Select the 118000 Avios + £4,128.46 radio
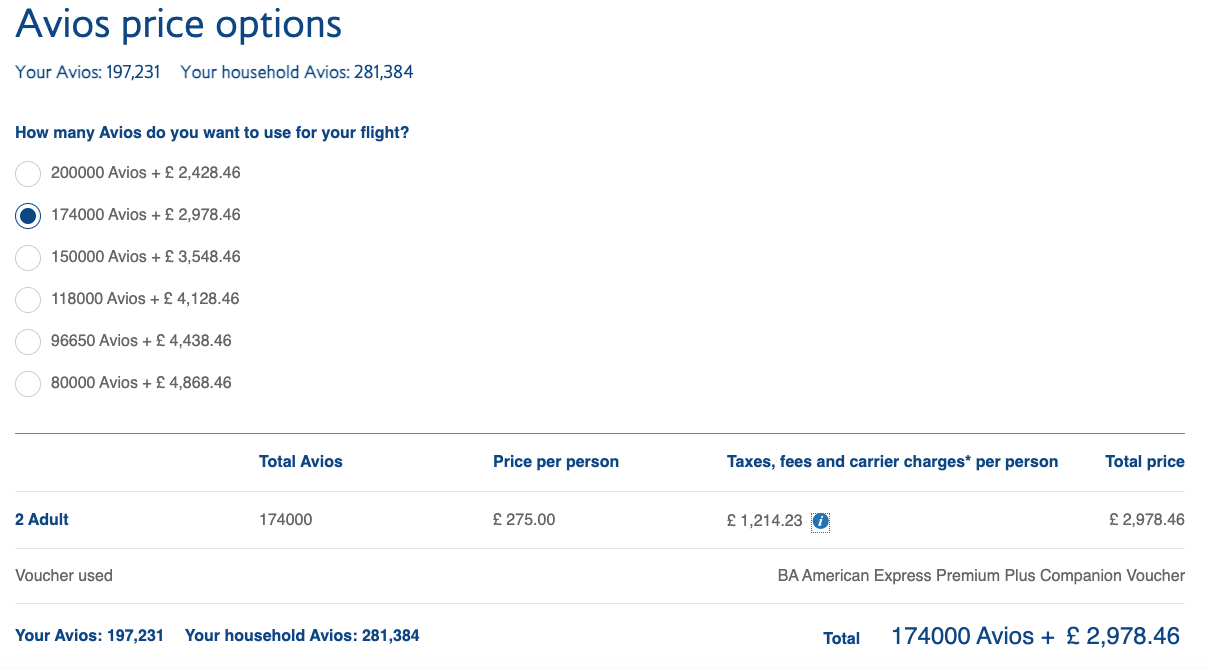The width and height of the screenshot is (1209, 670). click(x=29, y=299)
